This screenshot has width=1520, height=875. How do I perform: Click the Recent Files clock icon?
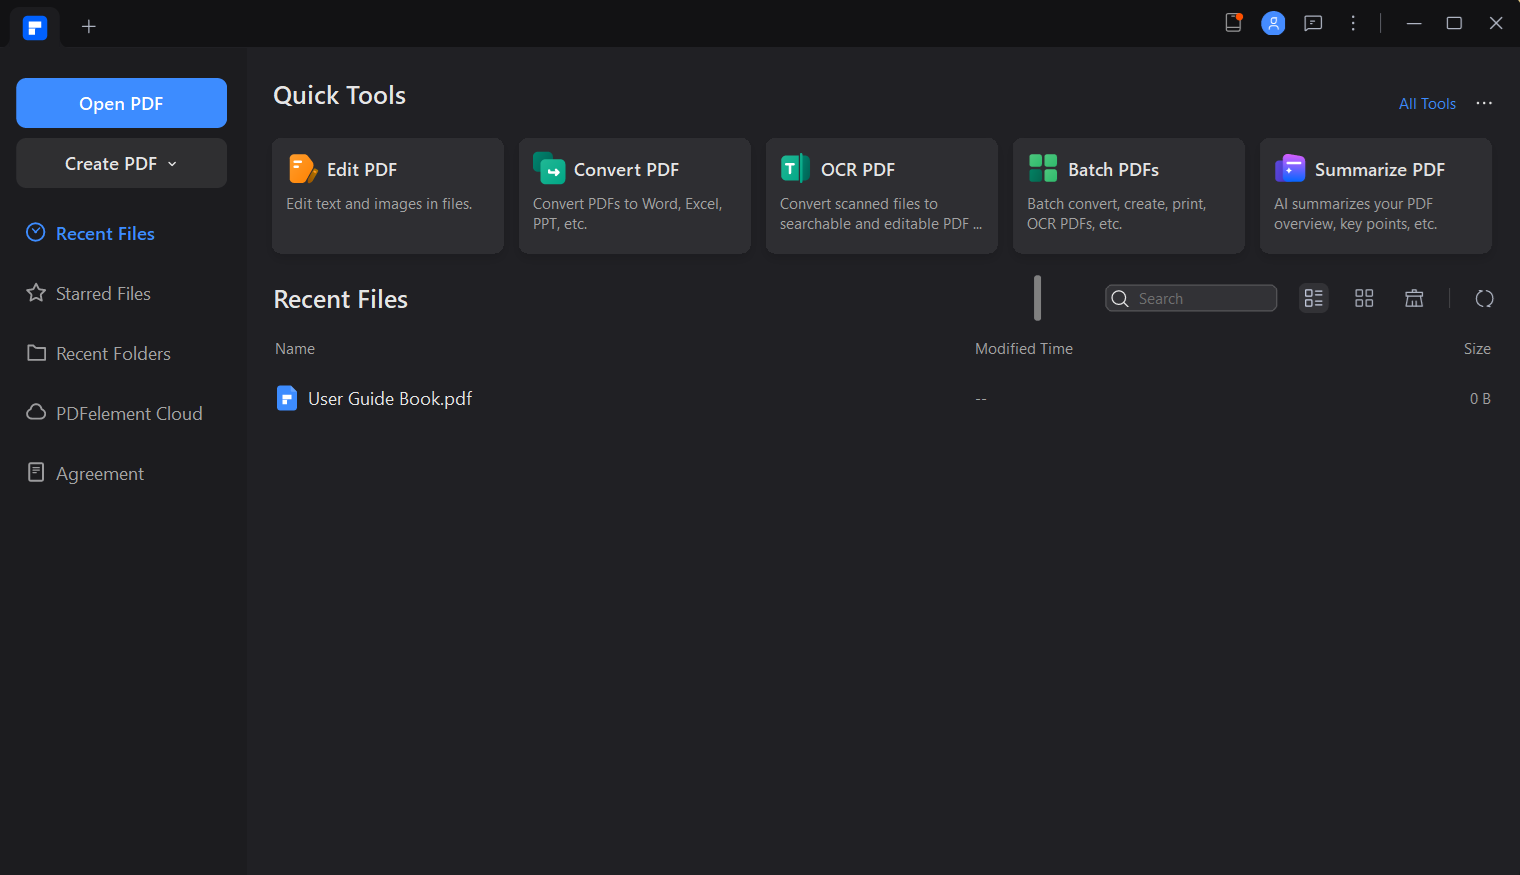pos(36,232)
